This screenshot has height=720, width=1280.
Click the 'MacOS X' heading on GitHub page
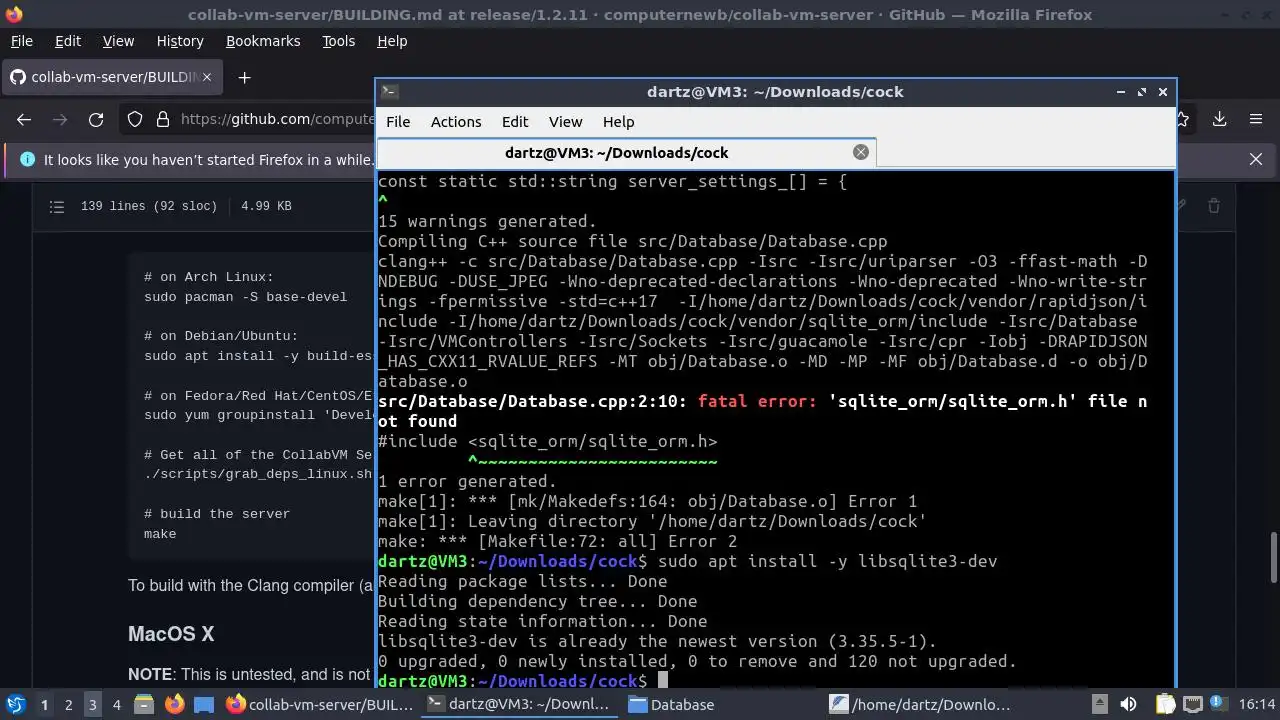[x=171, y=634]
